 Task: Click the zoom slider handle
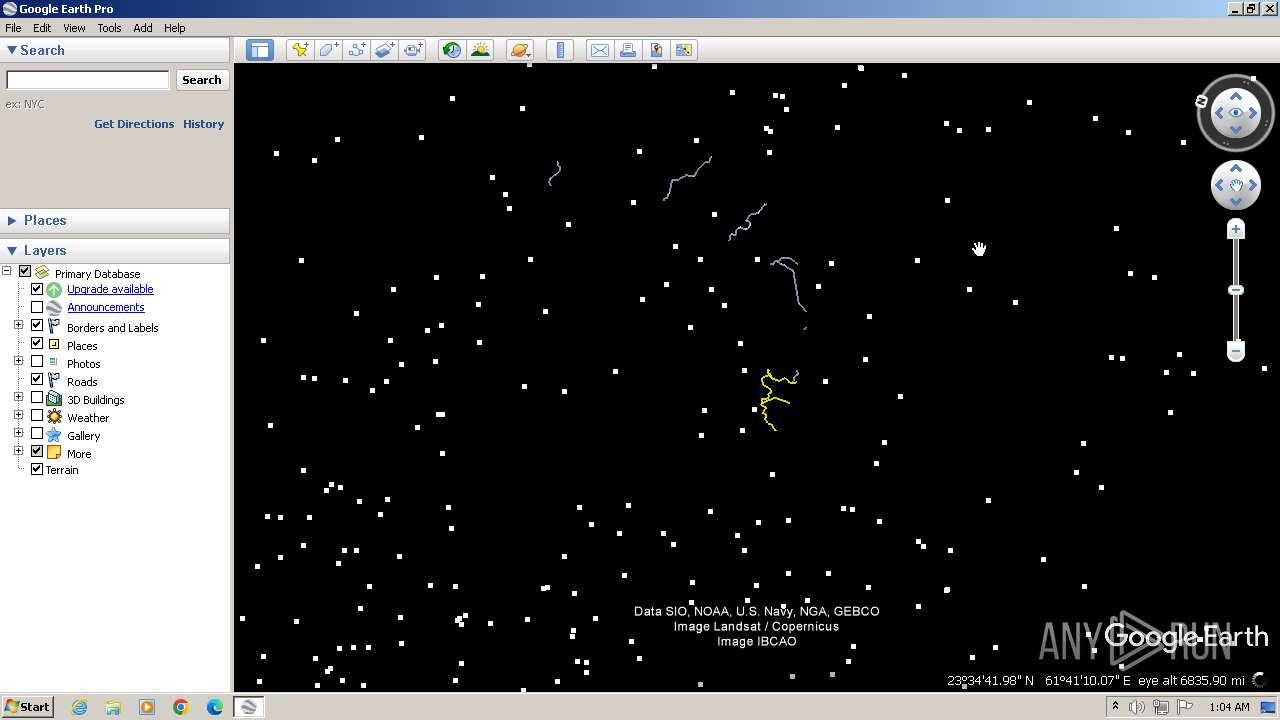[x=1236, y=290]
